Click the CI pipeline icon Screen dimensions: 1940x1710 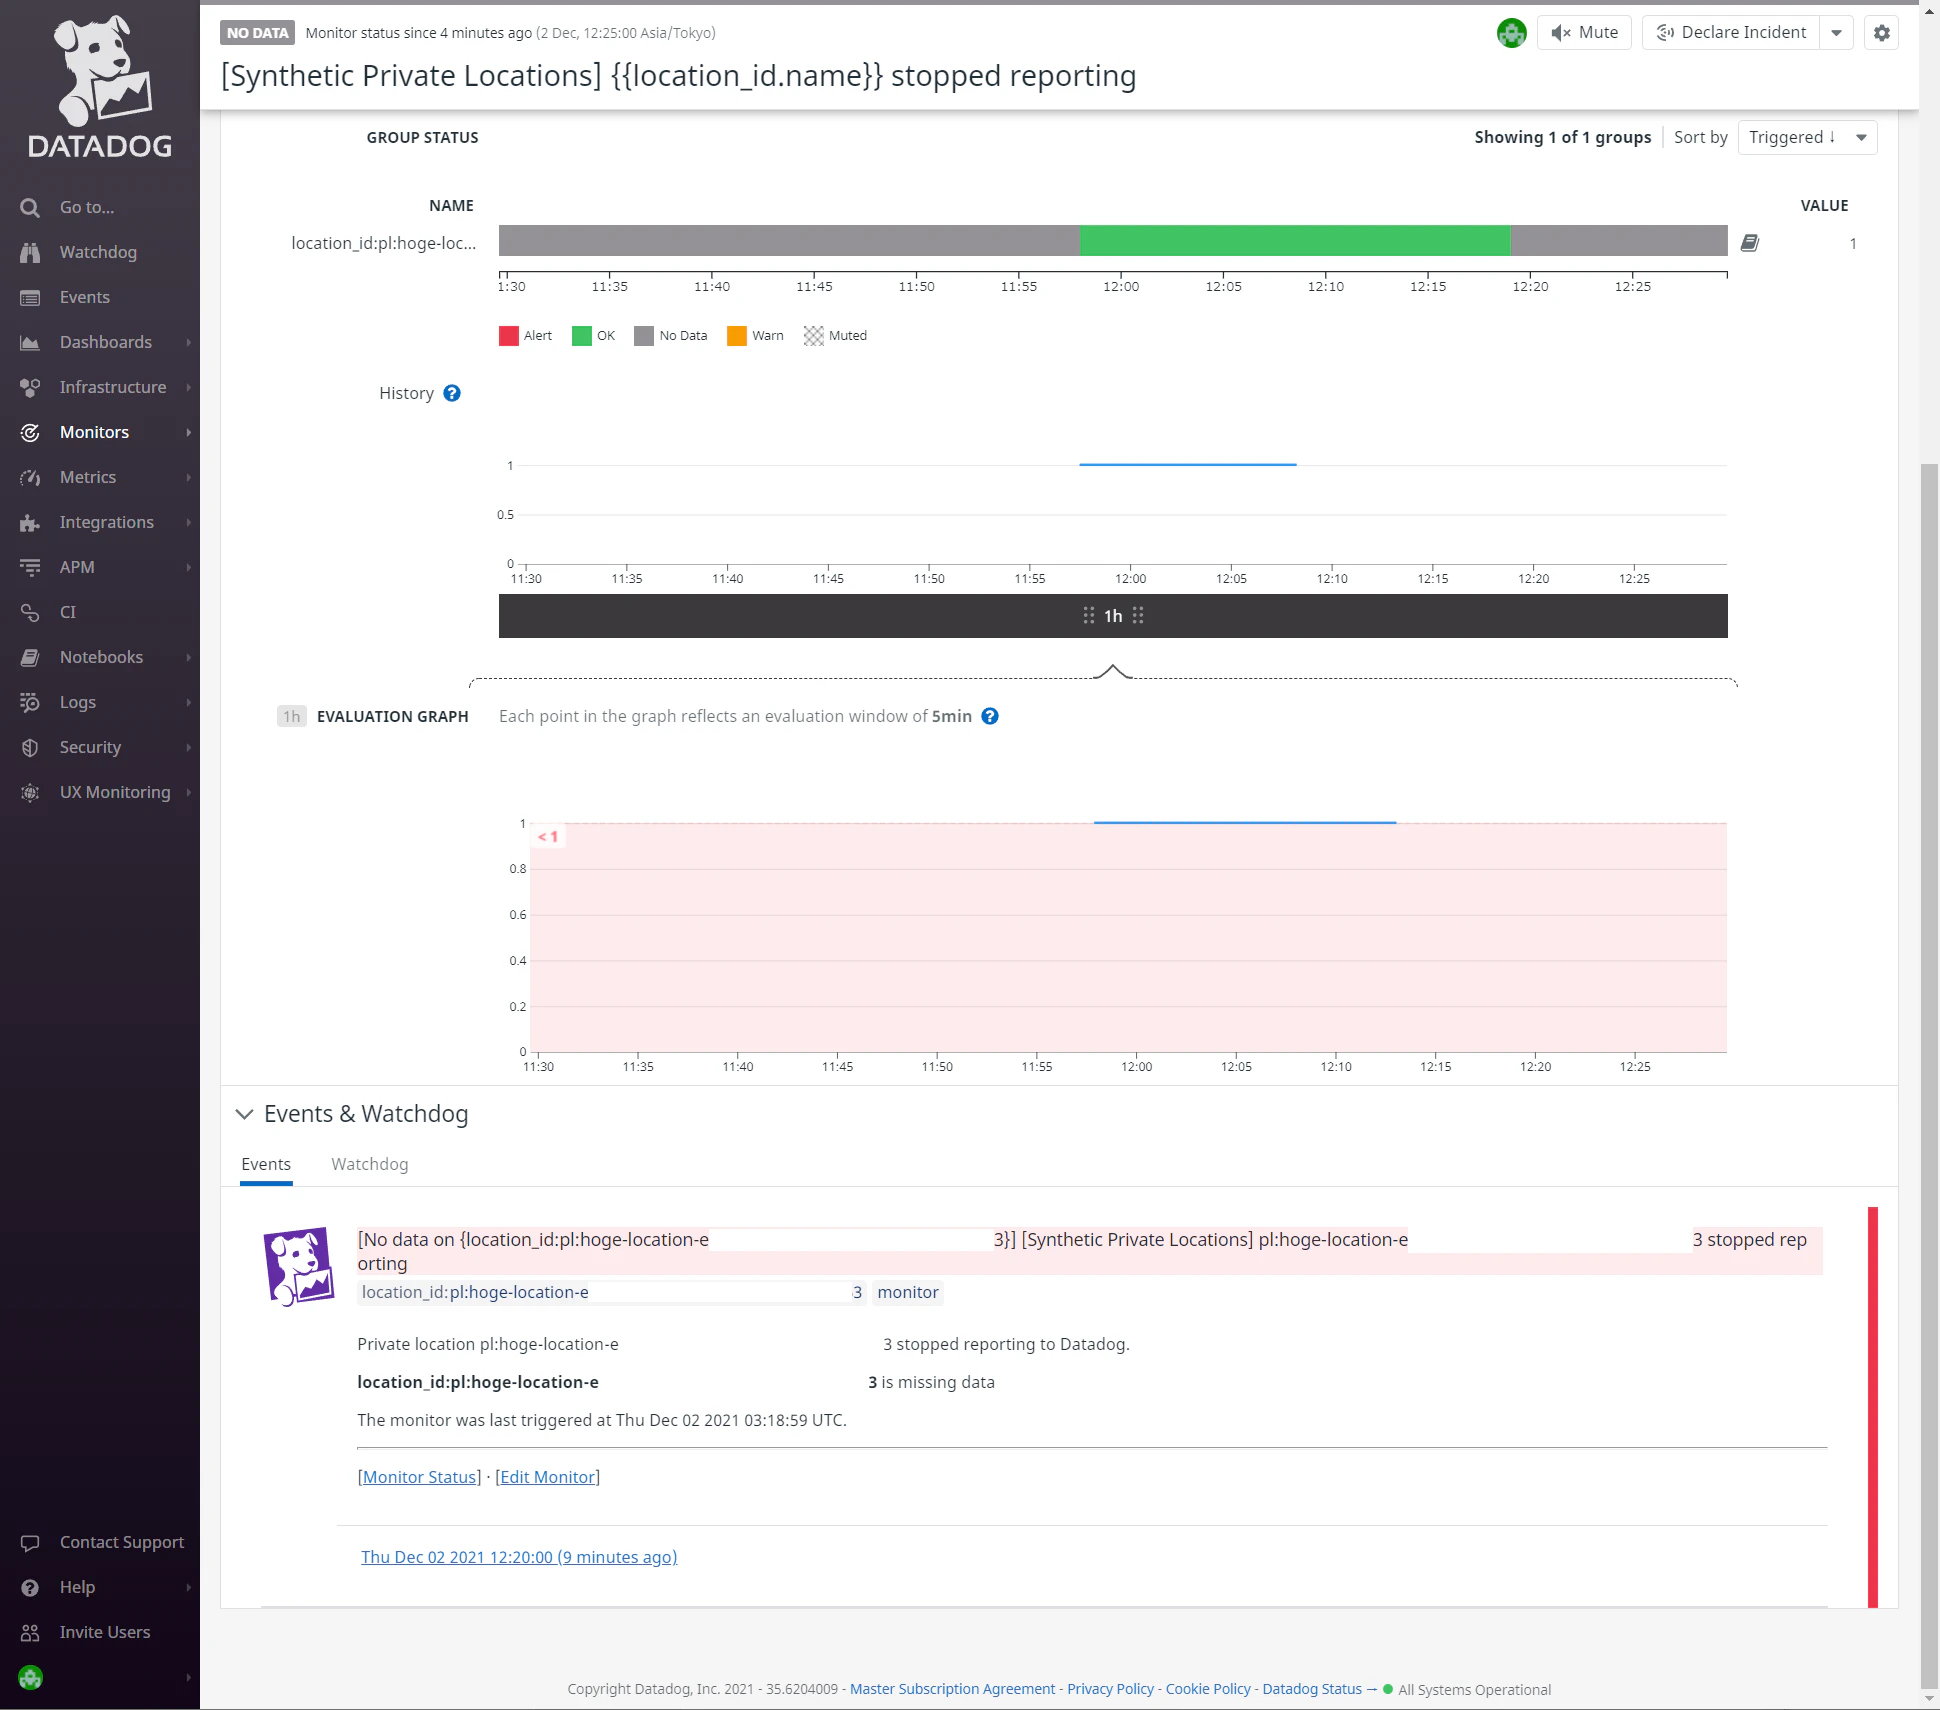(30, 613)
